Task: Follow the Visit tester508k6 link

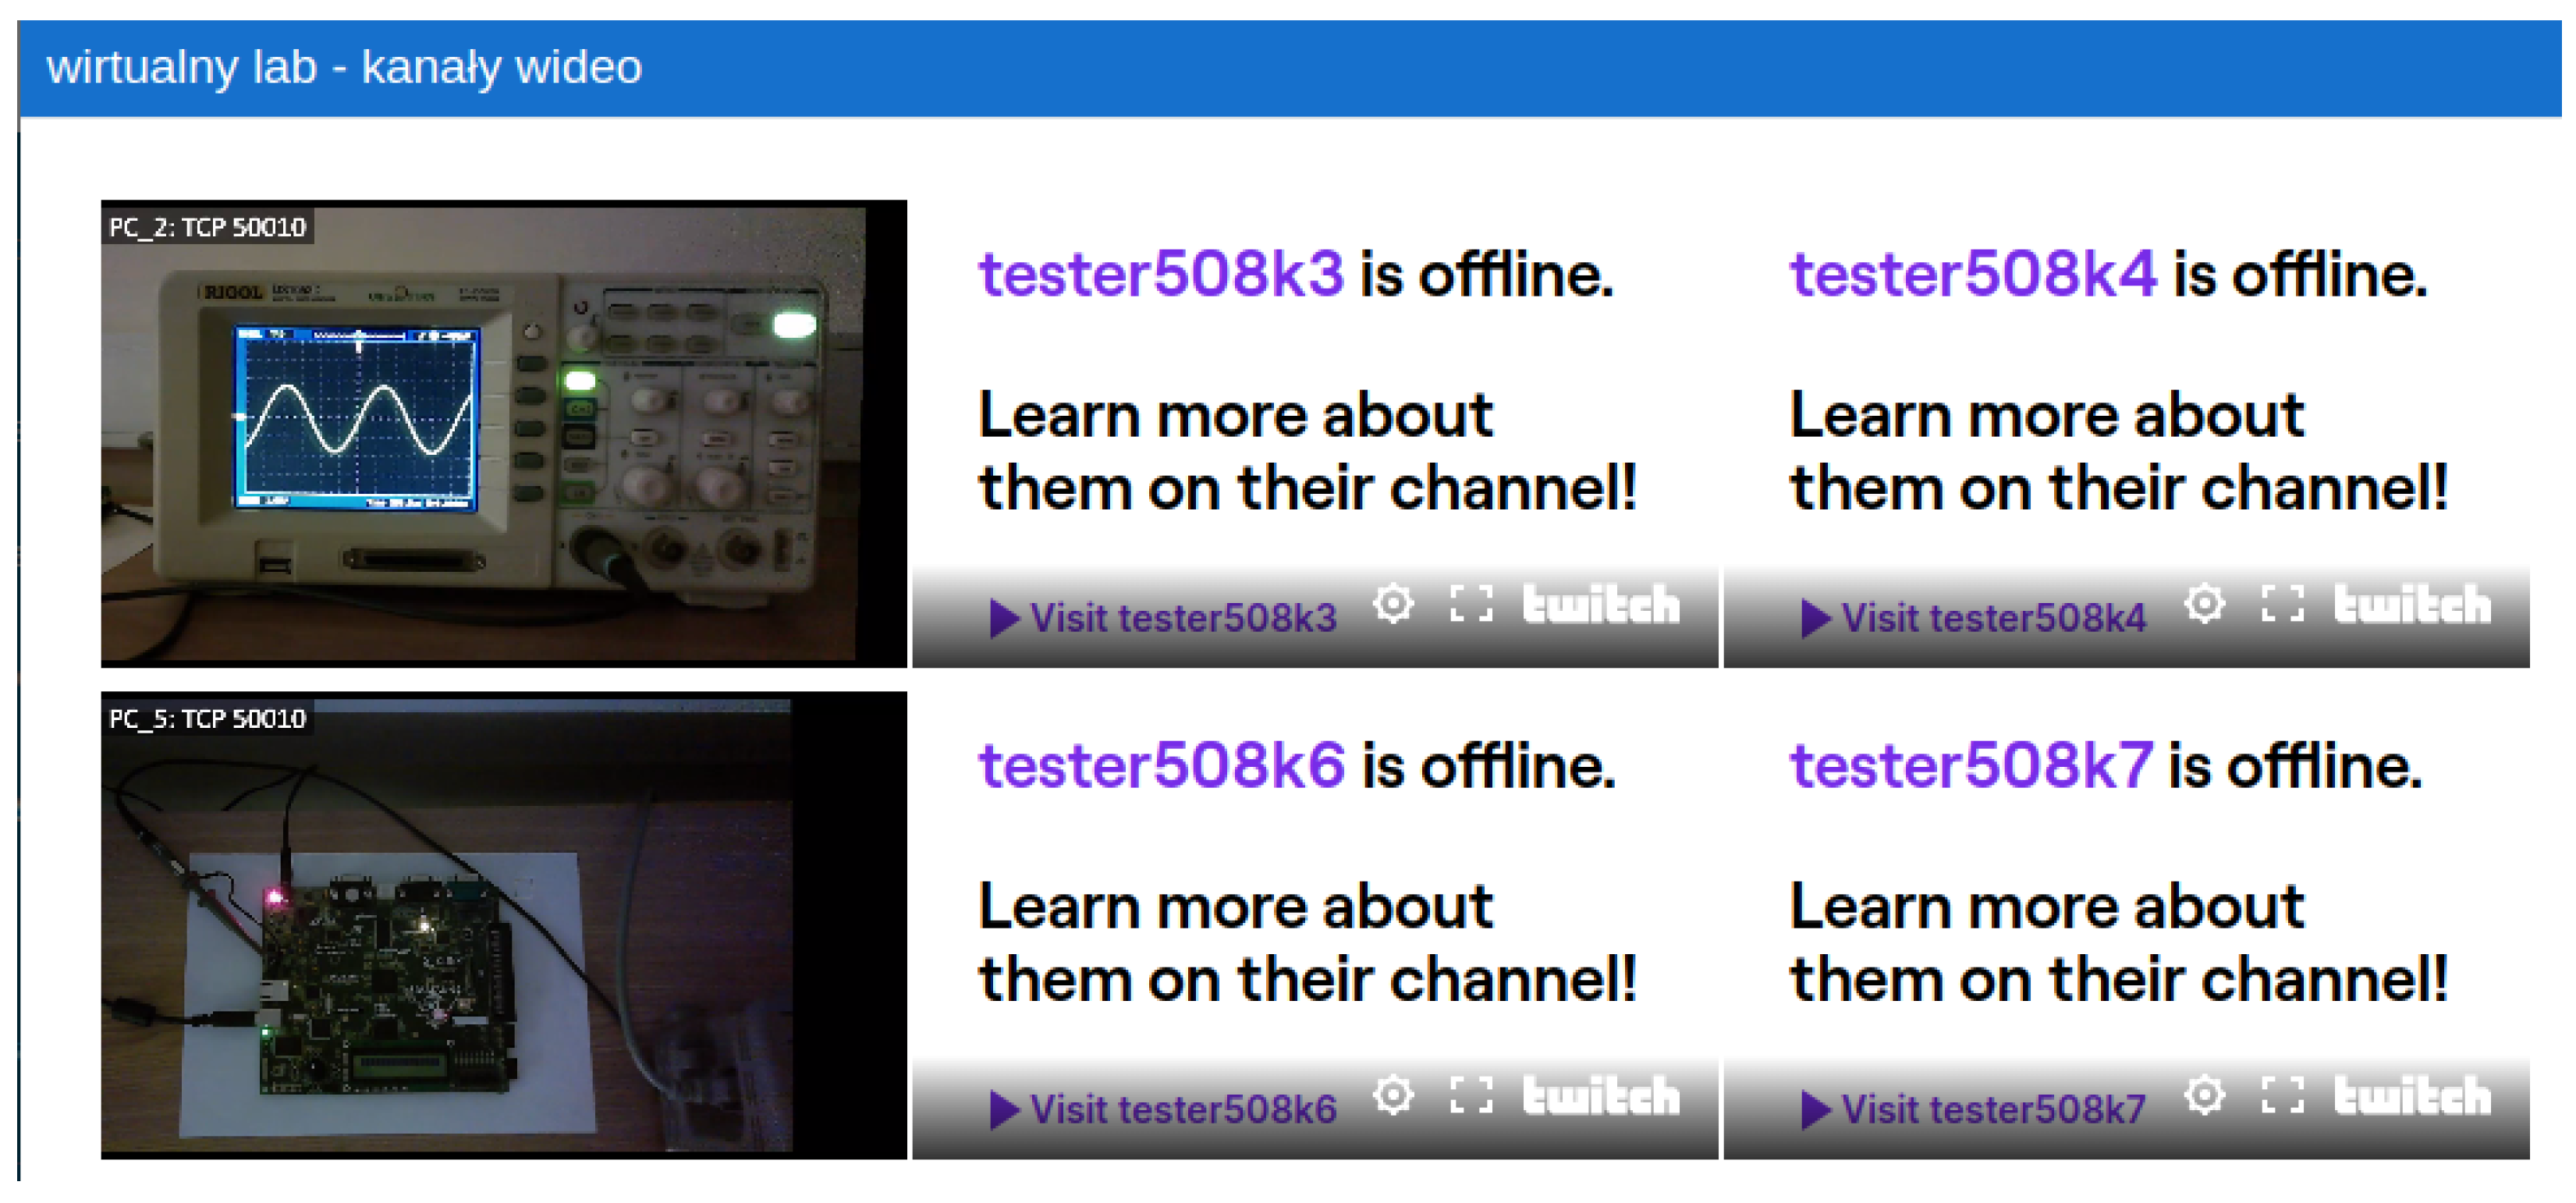Action: coord(1163,1109)
